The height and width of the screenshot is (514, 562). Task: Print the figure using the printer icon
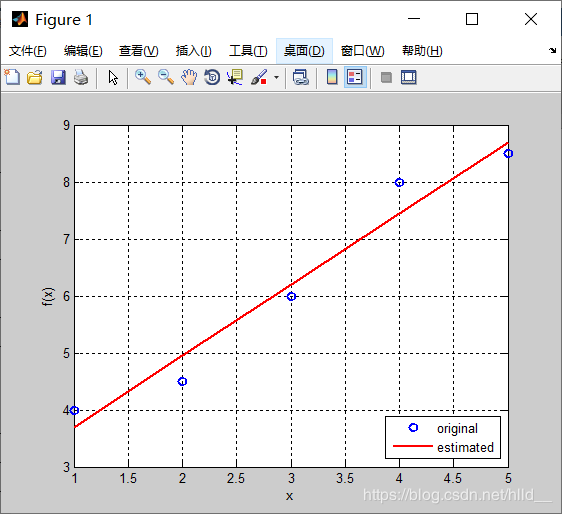(x=81, y=77)
